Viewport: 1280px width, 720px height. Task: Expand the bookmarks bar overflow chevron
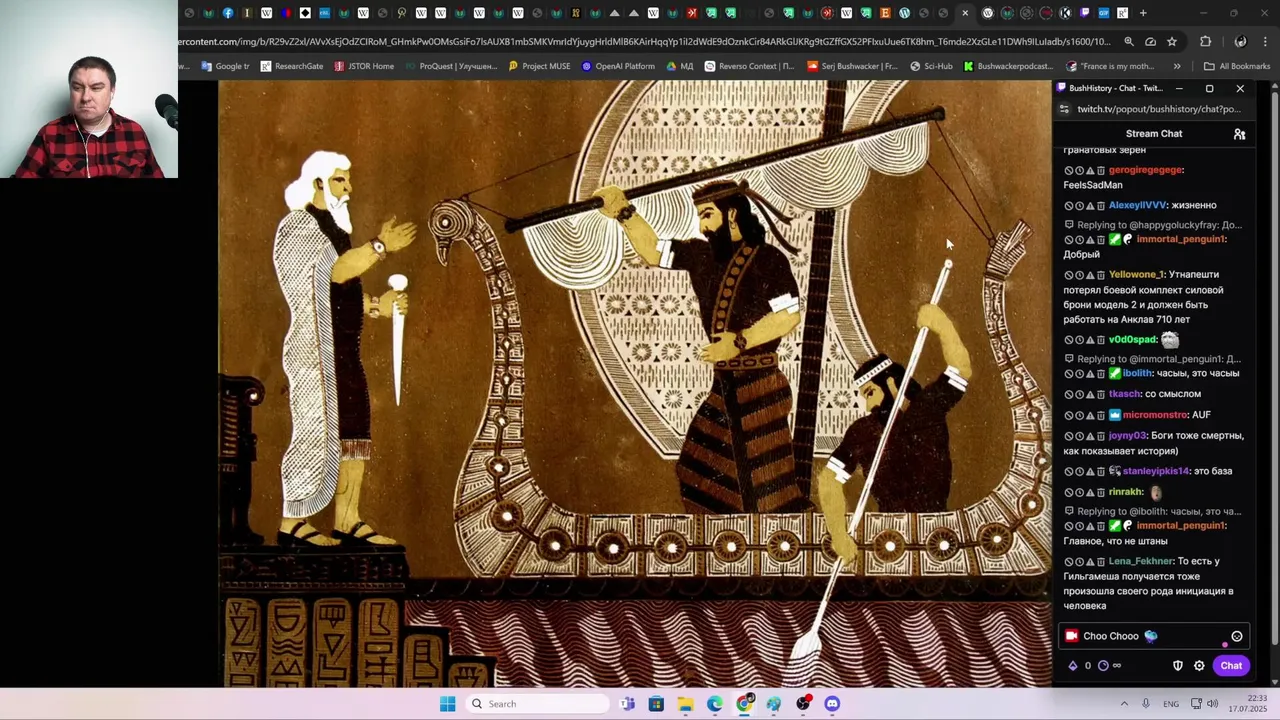pos(1177,67)
